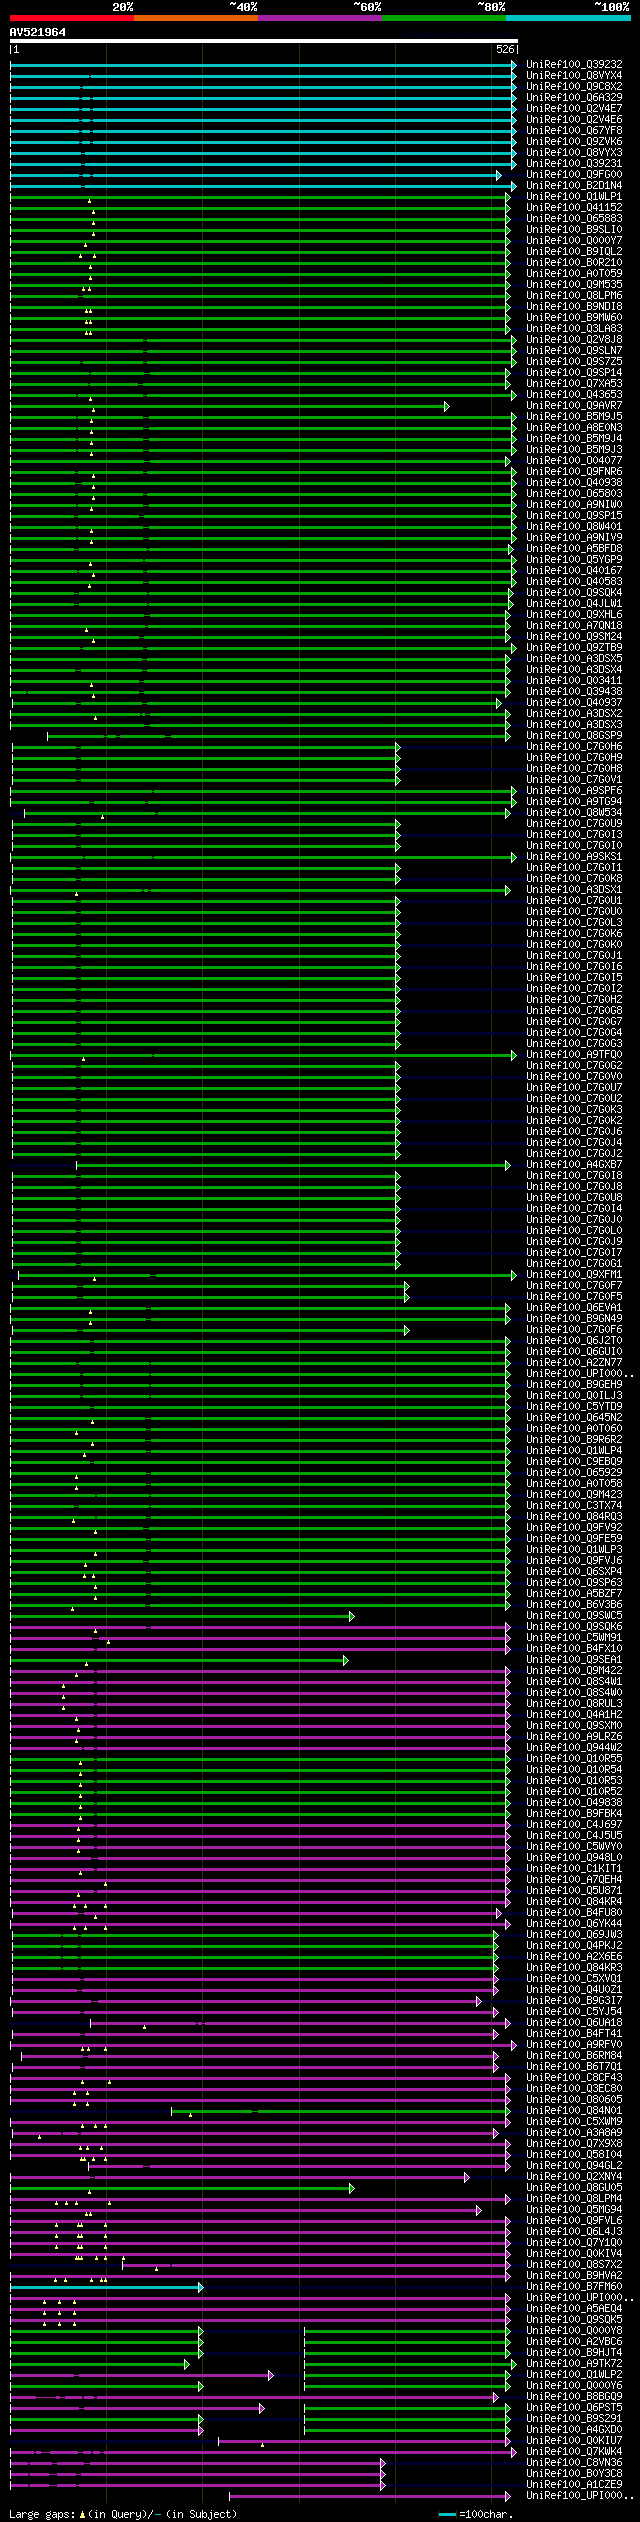Click the UniRef100_C3TX74 label
The width and height of the screenshot is (640, 2522).
[574, 1506]
